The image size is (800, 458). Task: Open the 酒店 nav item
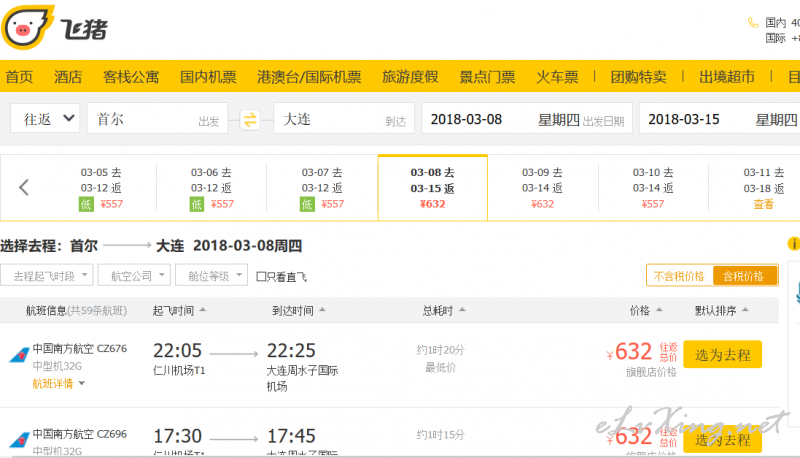coord(68,77)
